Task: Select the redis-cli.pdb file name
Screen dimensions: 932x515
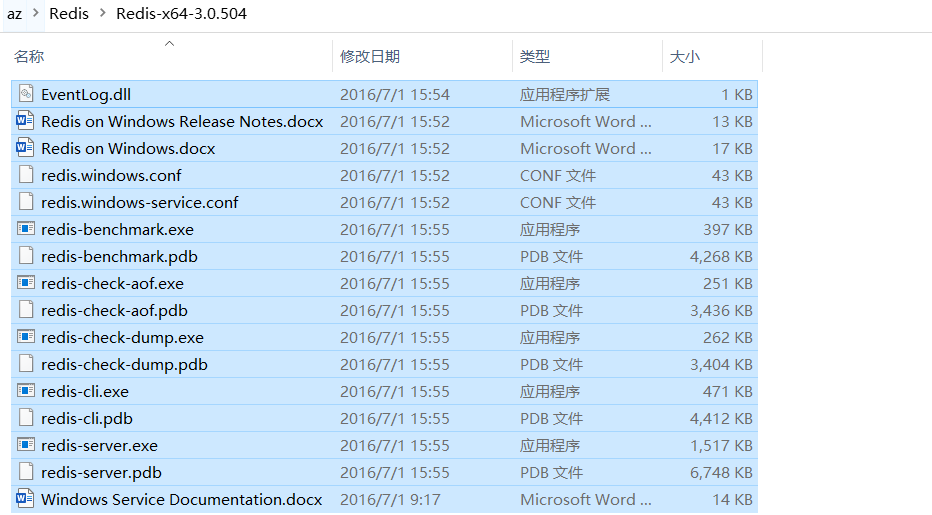Action: 87,419
